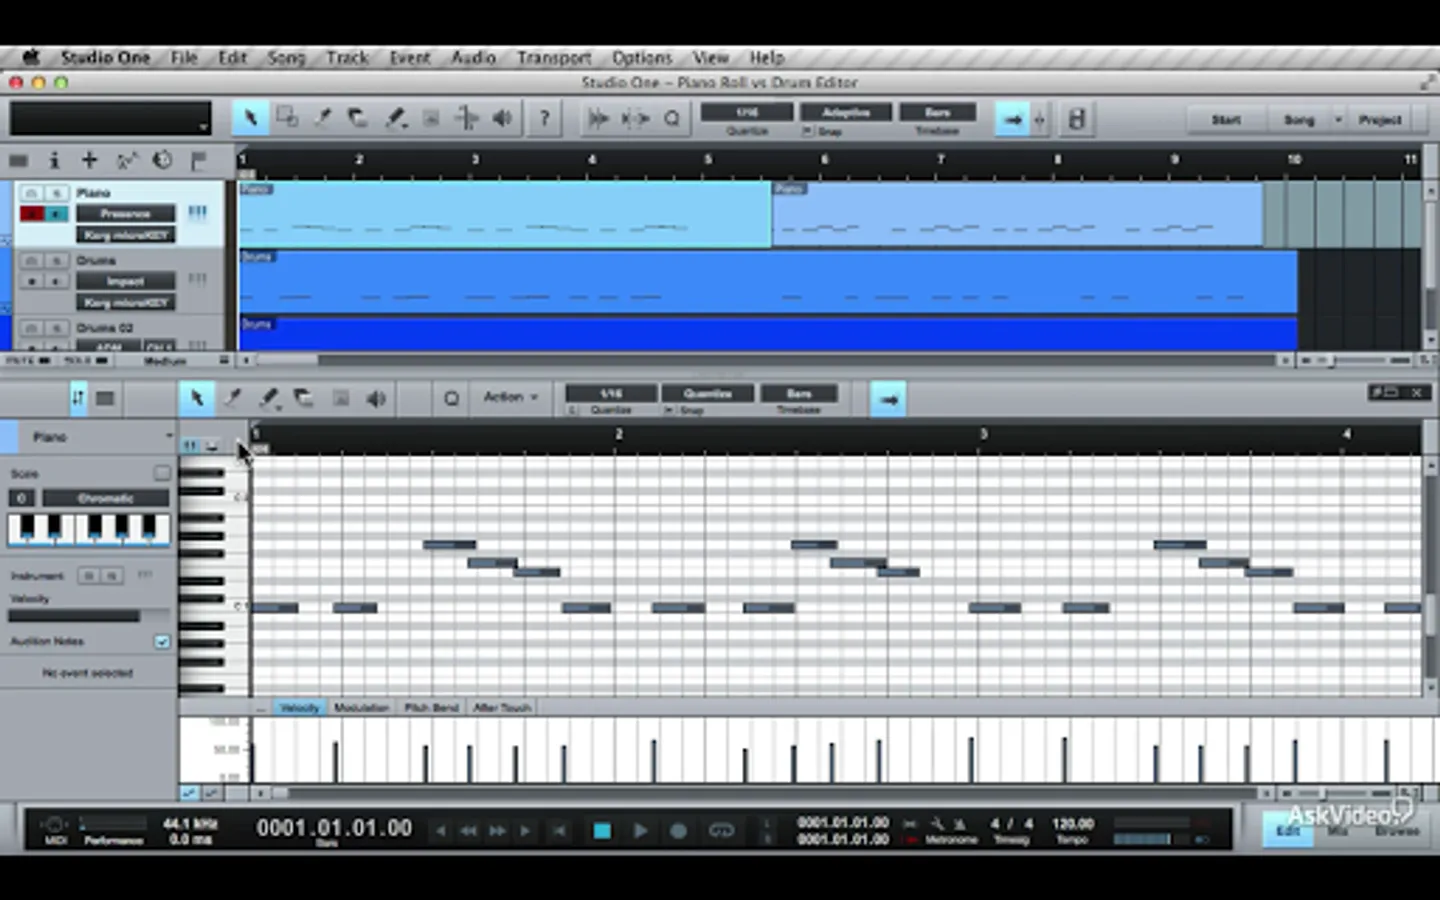The image size is (1440, 900).
Task: Toggle Autoscroll in the main toolbar
Action: pyautogui.click(x=1013, y=119)
